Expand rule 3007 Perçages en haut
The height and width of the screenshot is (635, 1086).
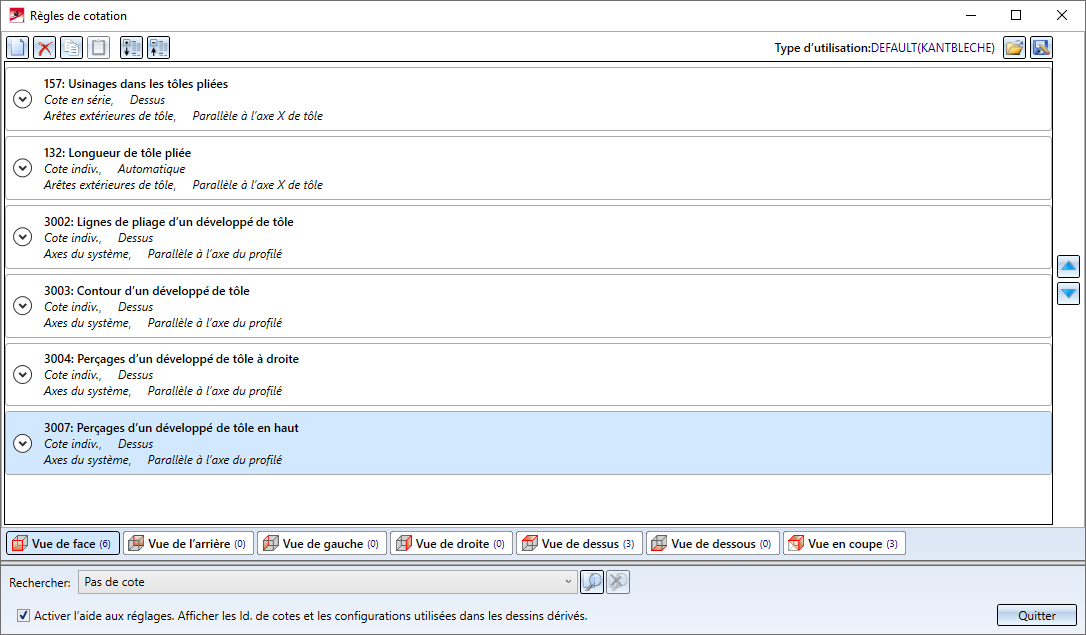pos(23,443)
